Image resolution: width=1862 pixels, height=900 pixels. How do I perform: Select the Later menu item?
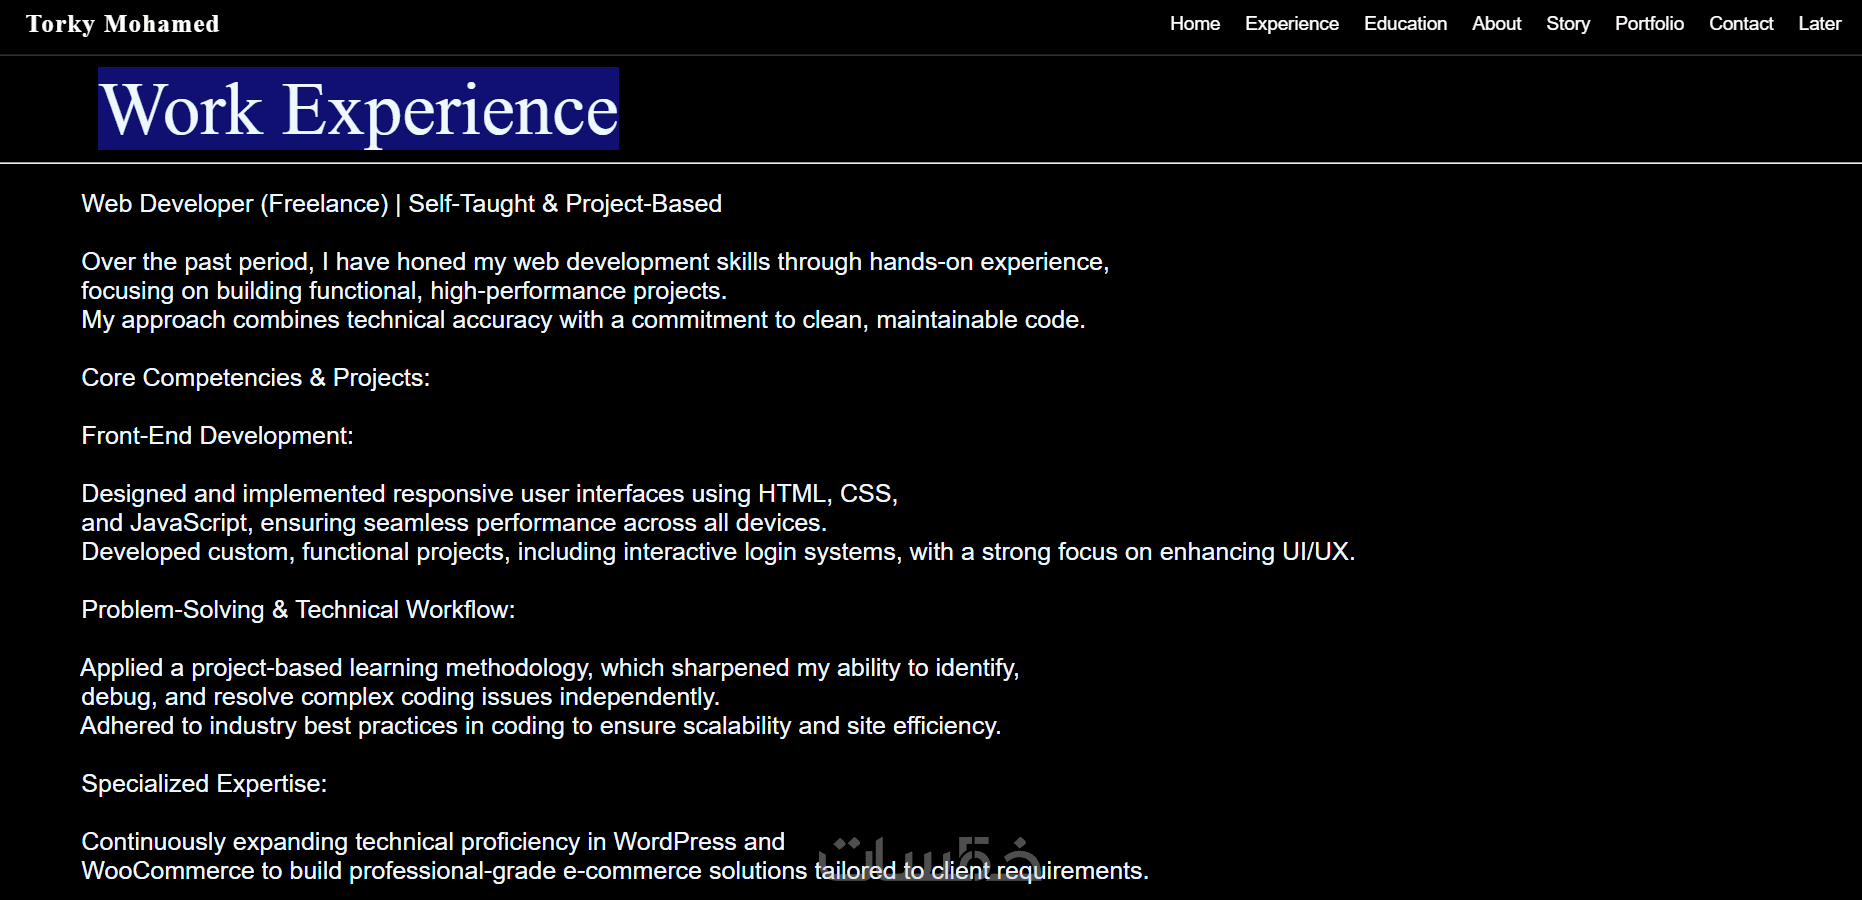click(x=1819, y=23)
